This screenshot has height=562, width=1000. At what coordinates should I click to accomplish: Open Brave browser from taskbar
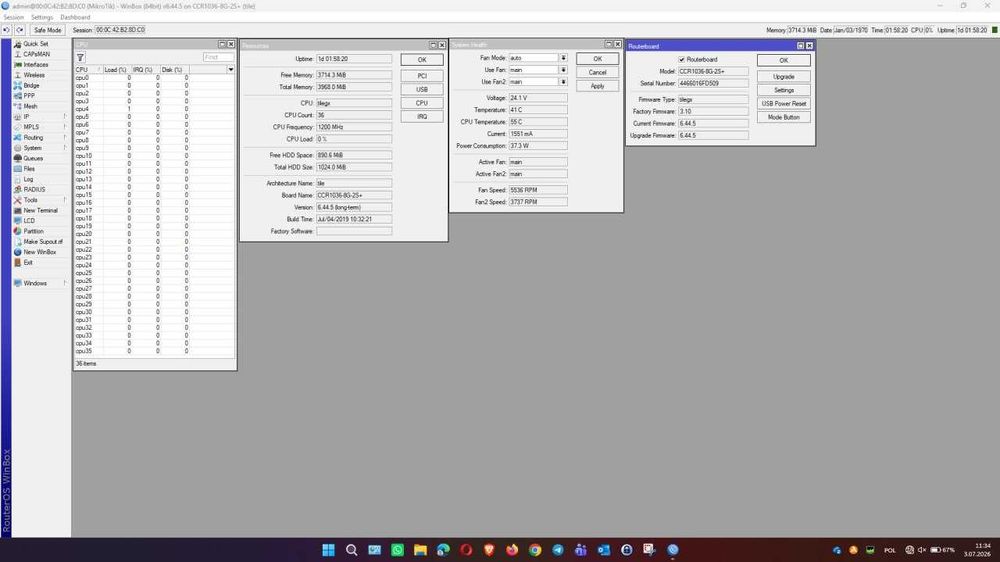[489, 550]
